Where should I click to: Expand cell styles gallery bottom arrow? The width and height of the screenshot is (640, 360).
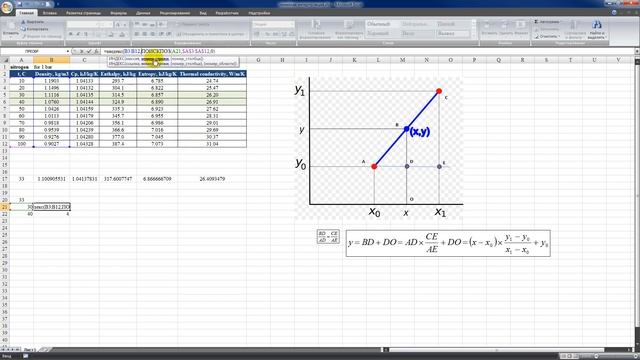coord(474,37)
